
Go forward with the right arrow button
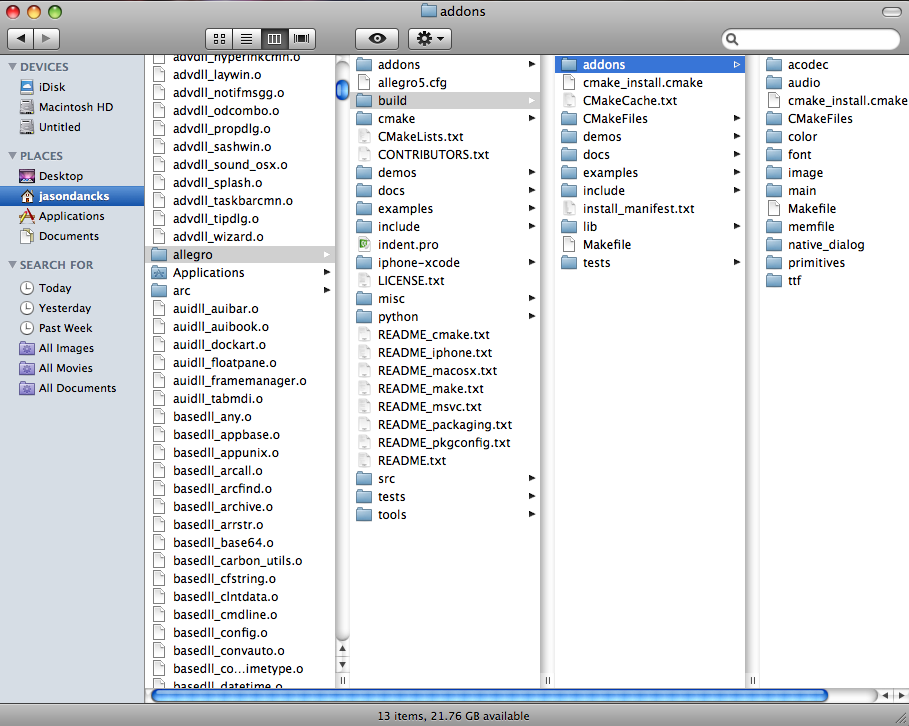pyautogui.click(x=47, y=39)
